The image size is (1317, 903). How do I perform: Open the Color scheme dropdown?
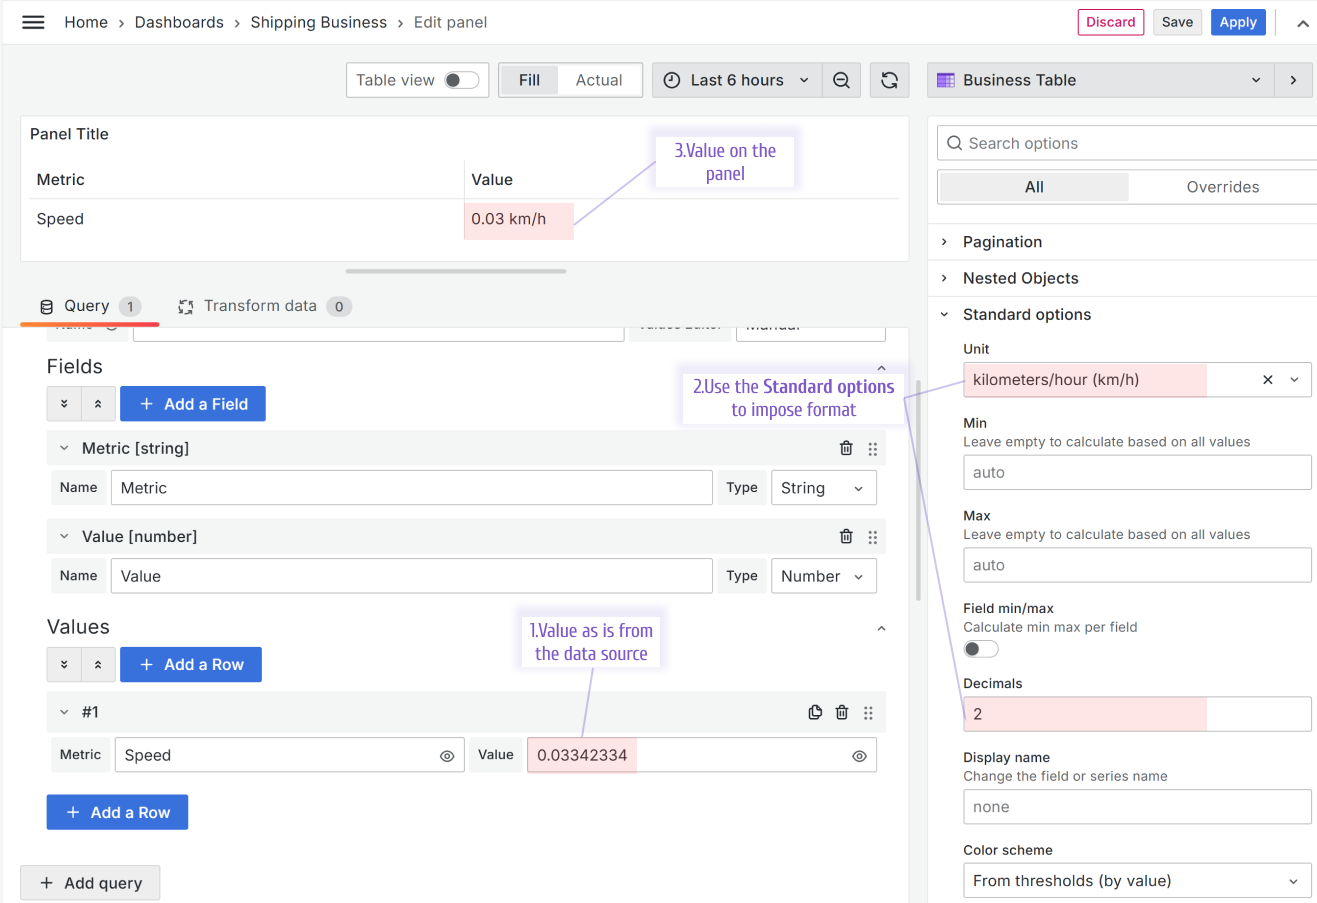click(1136, 881)
